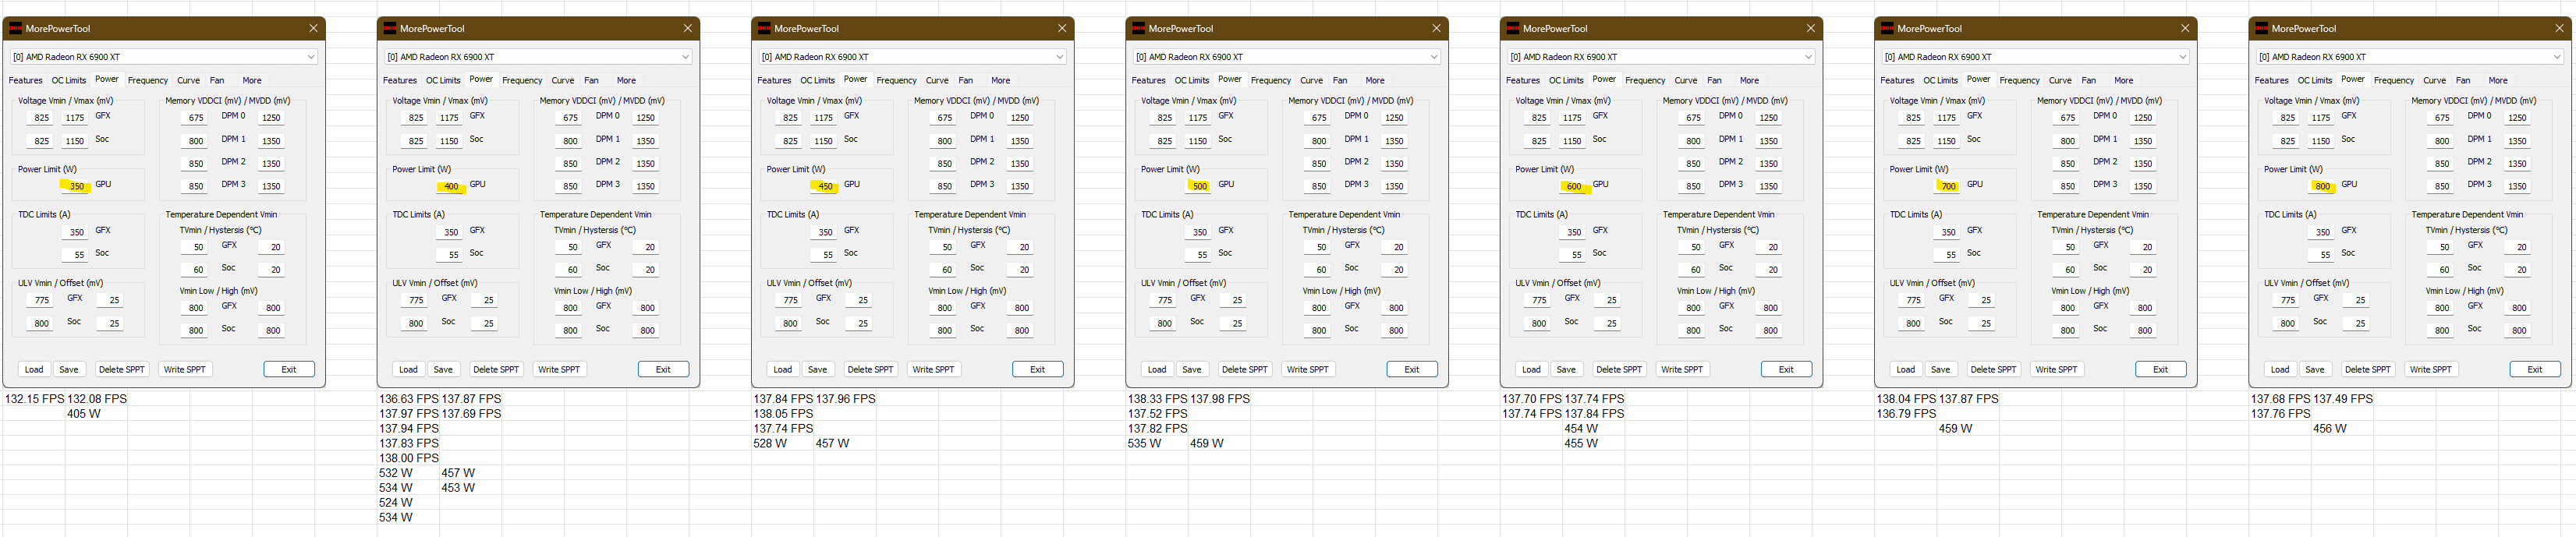Click Write SPPT in the 500 W window
This screenshot has width=2576, height=537.
(x=1307, y=369)
